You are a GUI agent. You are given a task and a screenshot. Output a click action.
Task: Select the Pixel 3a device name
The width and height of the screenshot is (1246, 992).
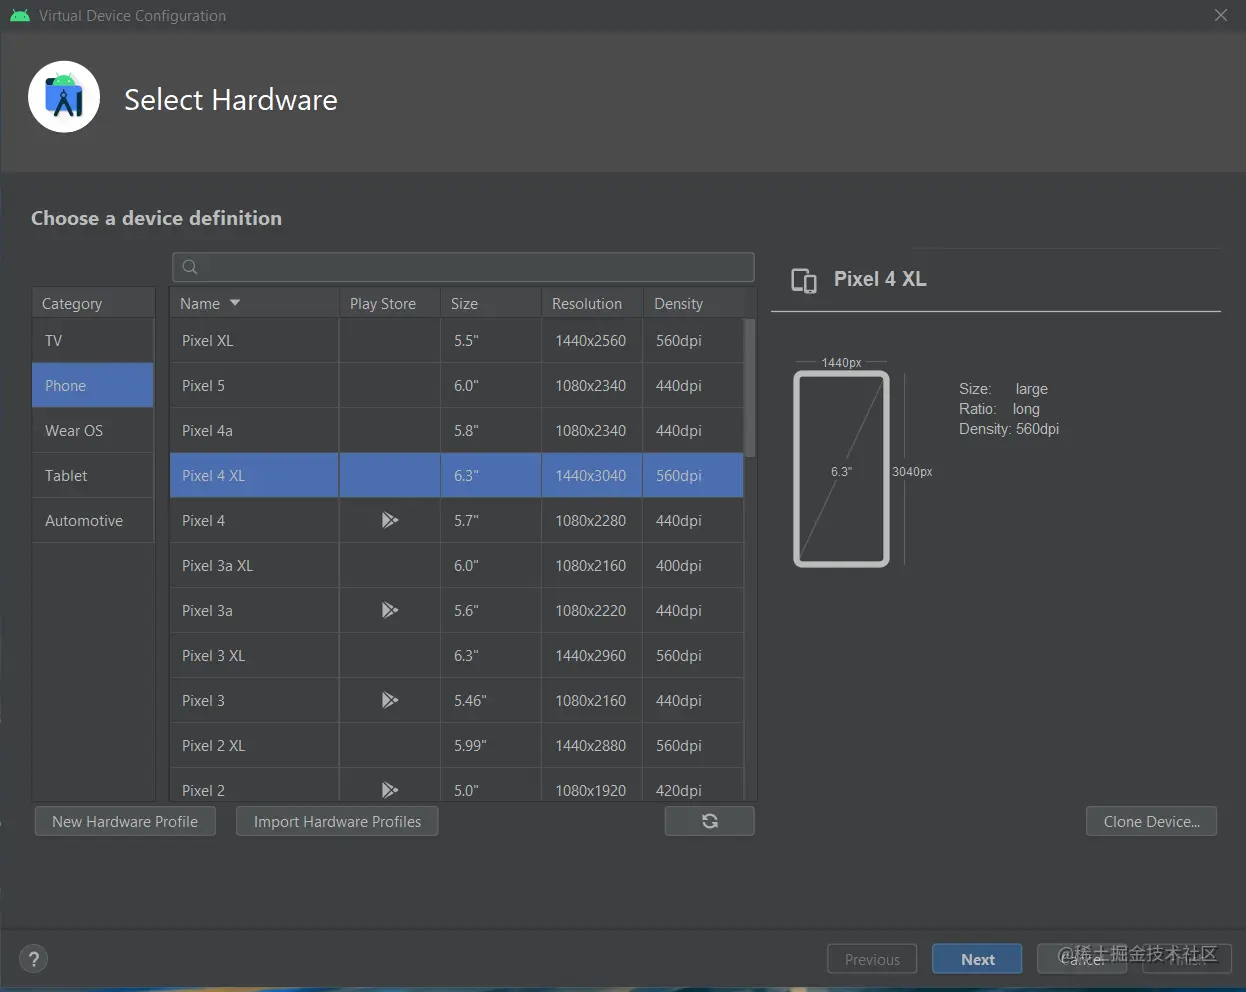(x=207, y=610)
